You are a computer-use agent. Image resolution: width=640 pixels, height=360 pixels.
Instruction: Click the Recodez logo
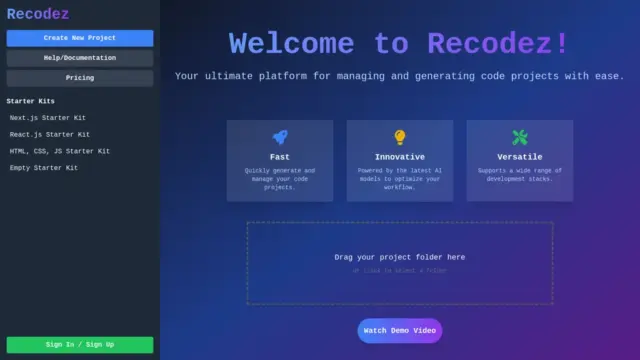[38, 14]
